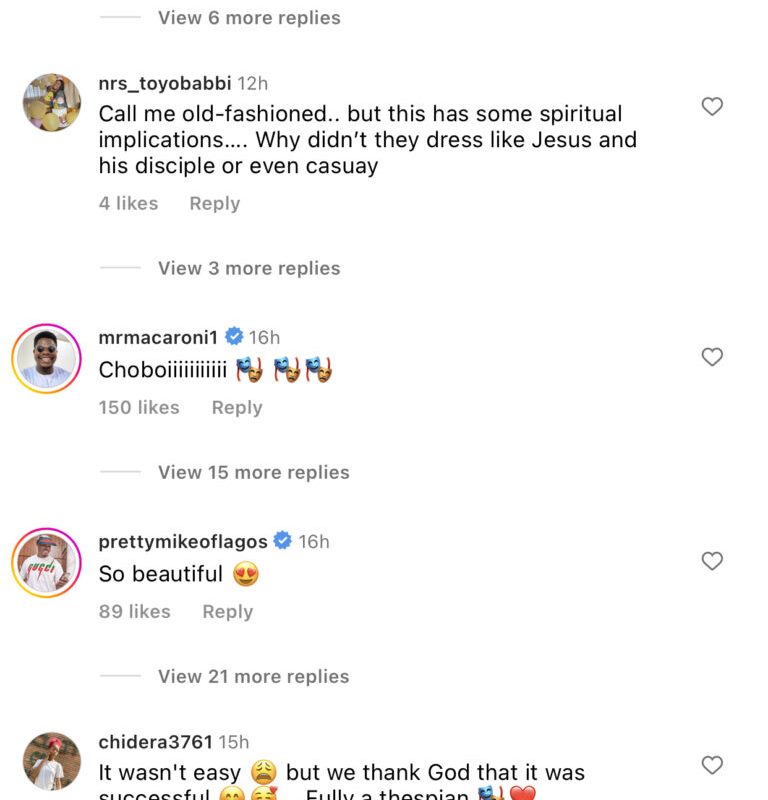Reply to prettymikeoflagos's comment
Image resolution: width=768 pixels, height=800 pixels.
point(228,611)
